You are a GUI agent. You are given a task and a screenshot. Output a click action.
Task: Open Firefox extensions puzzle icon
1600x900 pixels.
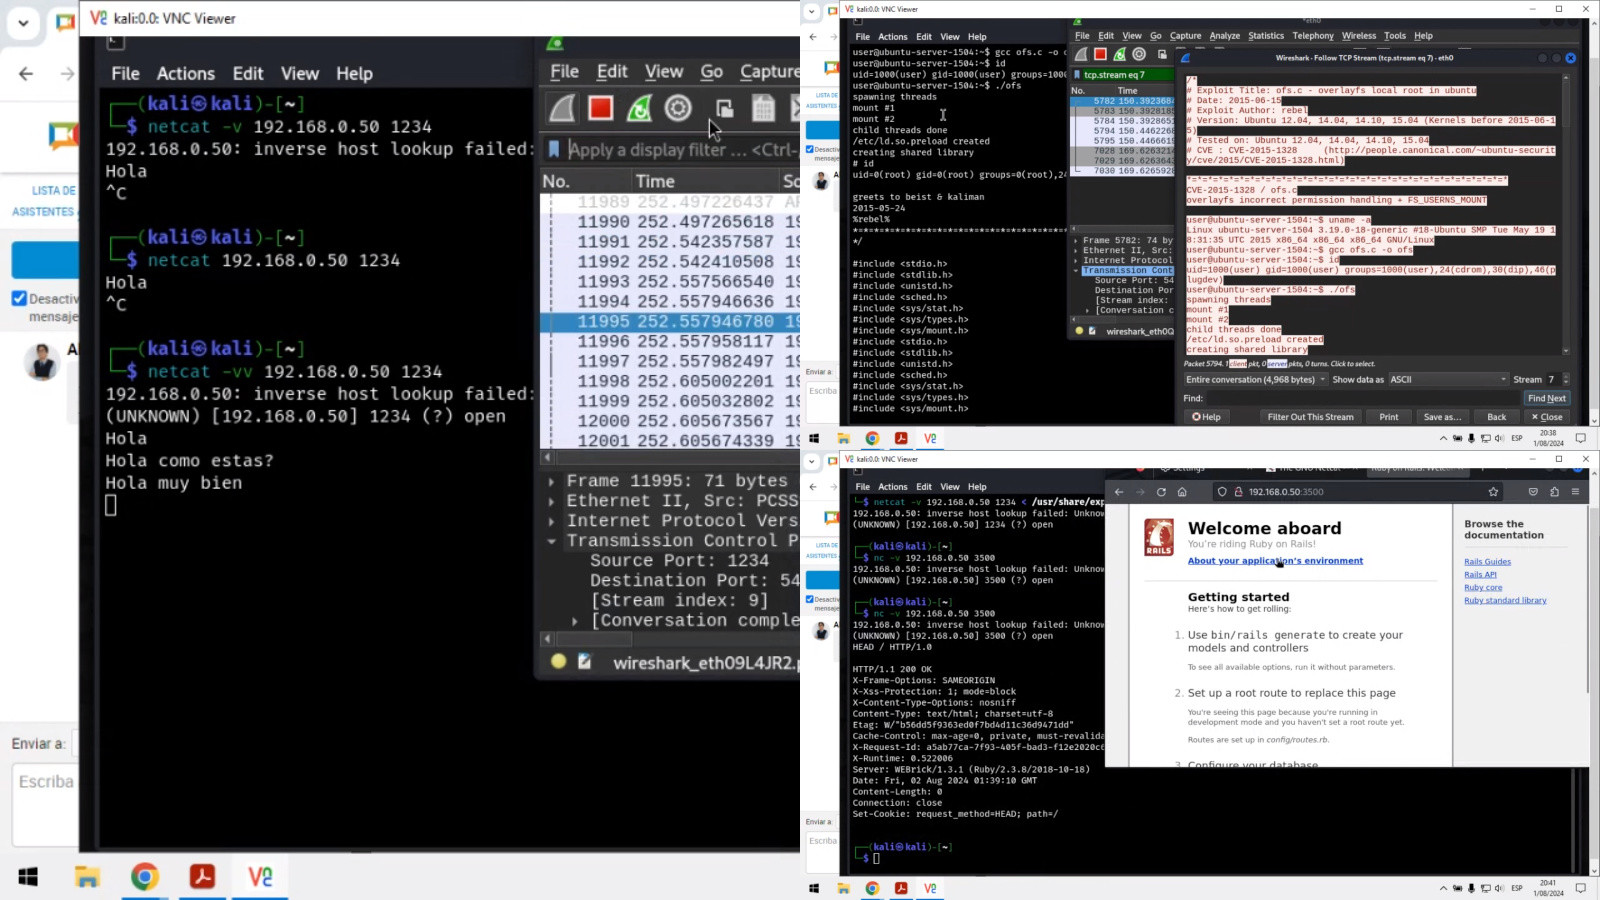1554,492
